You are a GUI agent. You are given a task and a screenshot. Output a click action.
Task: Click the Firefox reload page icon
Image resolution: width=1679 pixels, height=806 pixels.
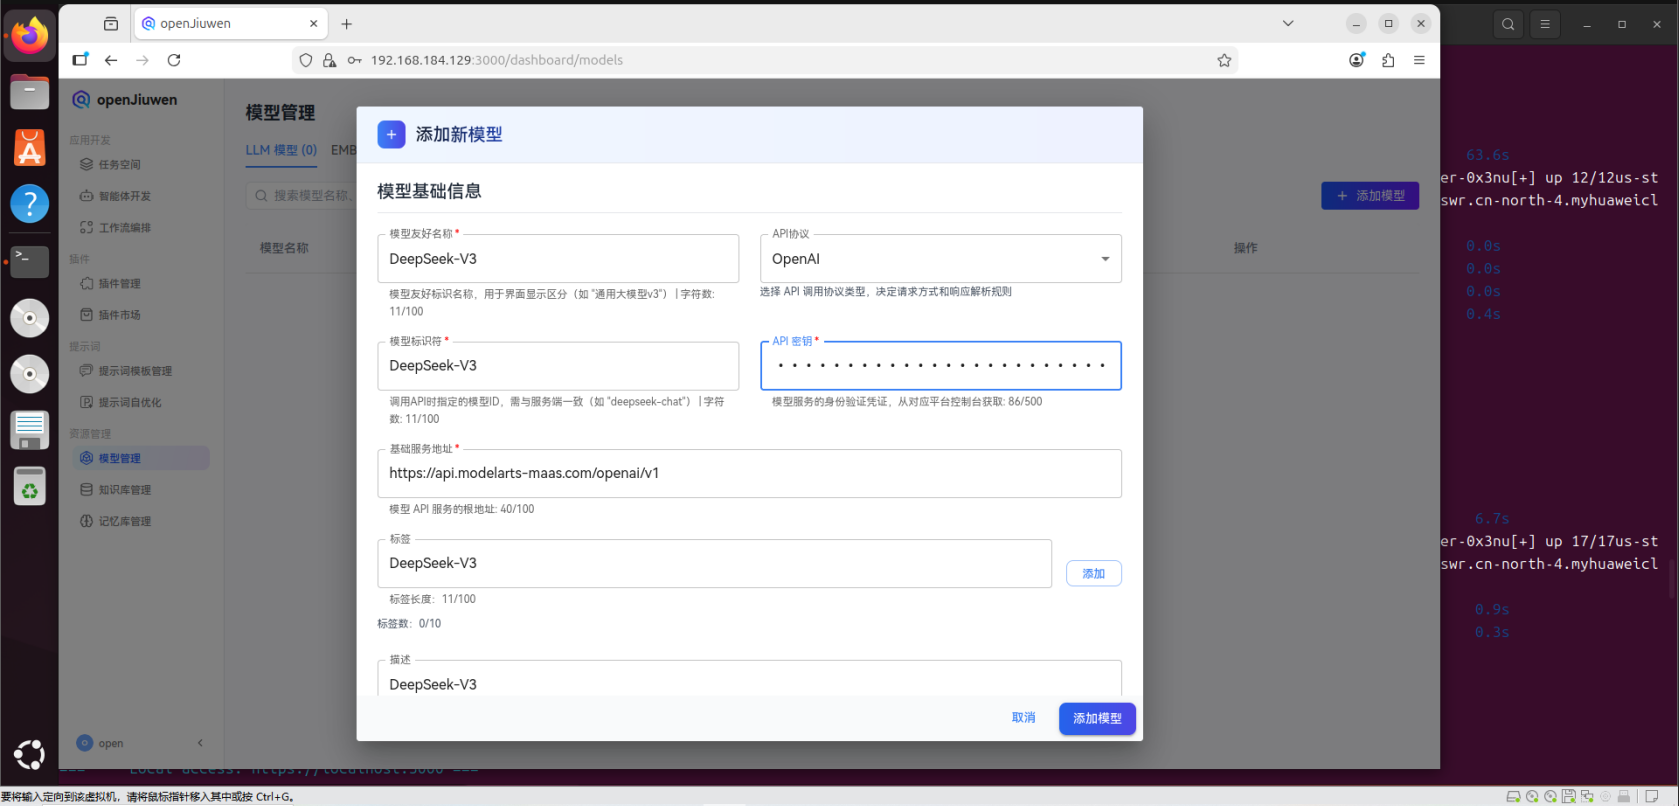[x=174, y=60]
